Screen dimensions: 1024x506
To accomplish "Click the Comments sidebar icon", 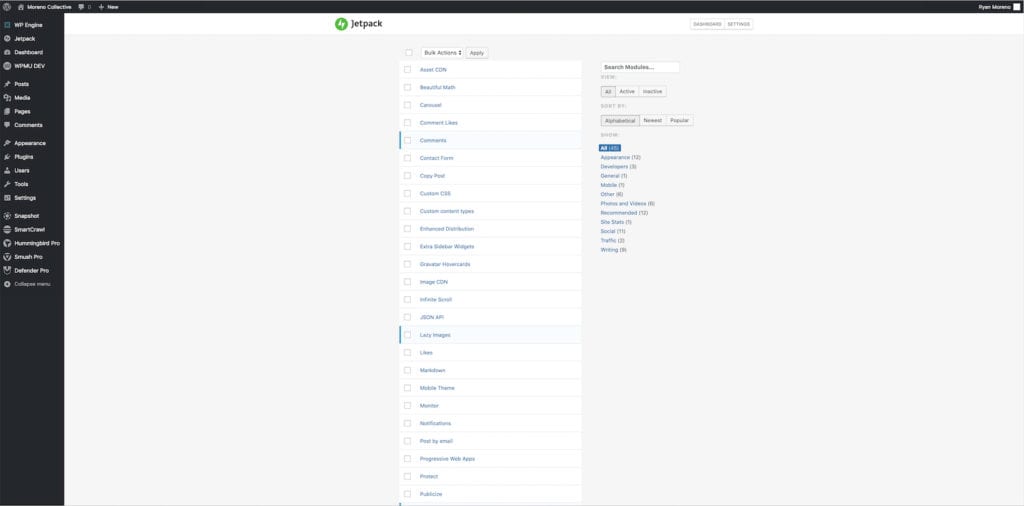I will tap(7, 125).
